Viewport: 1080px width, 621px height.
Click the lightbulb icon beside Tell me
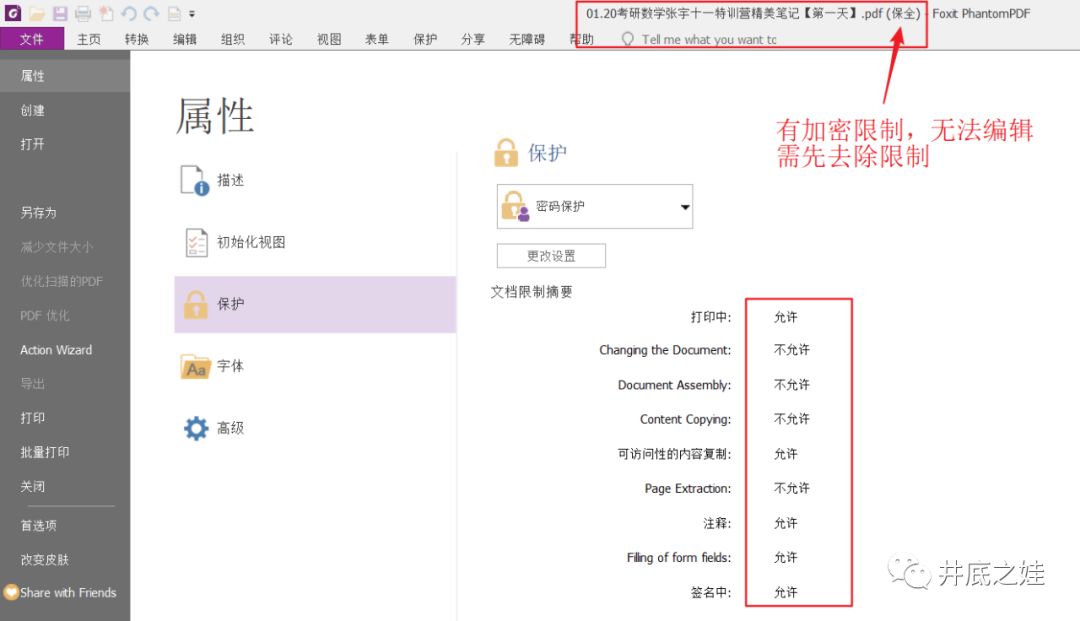tap(628, 39)
